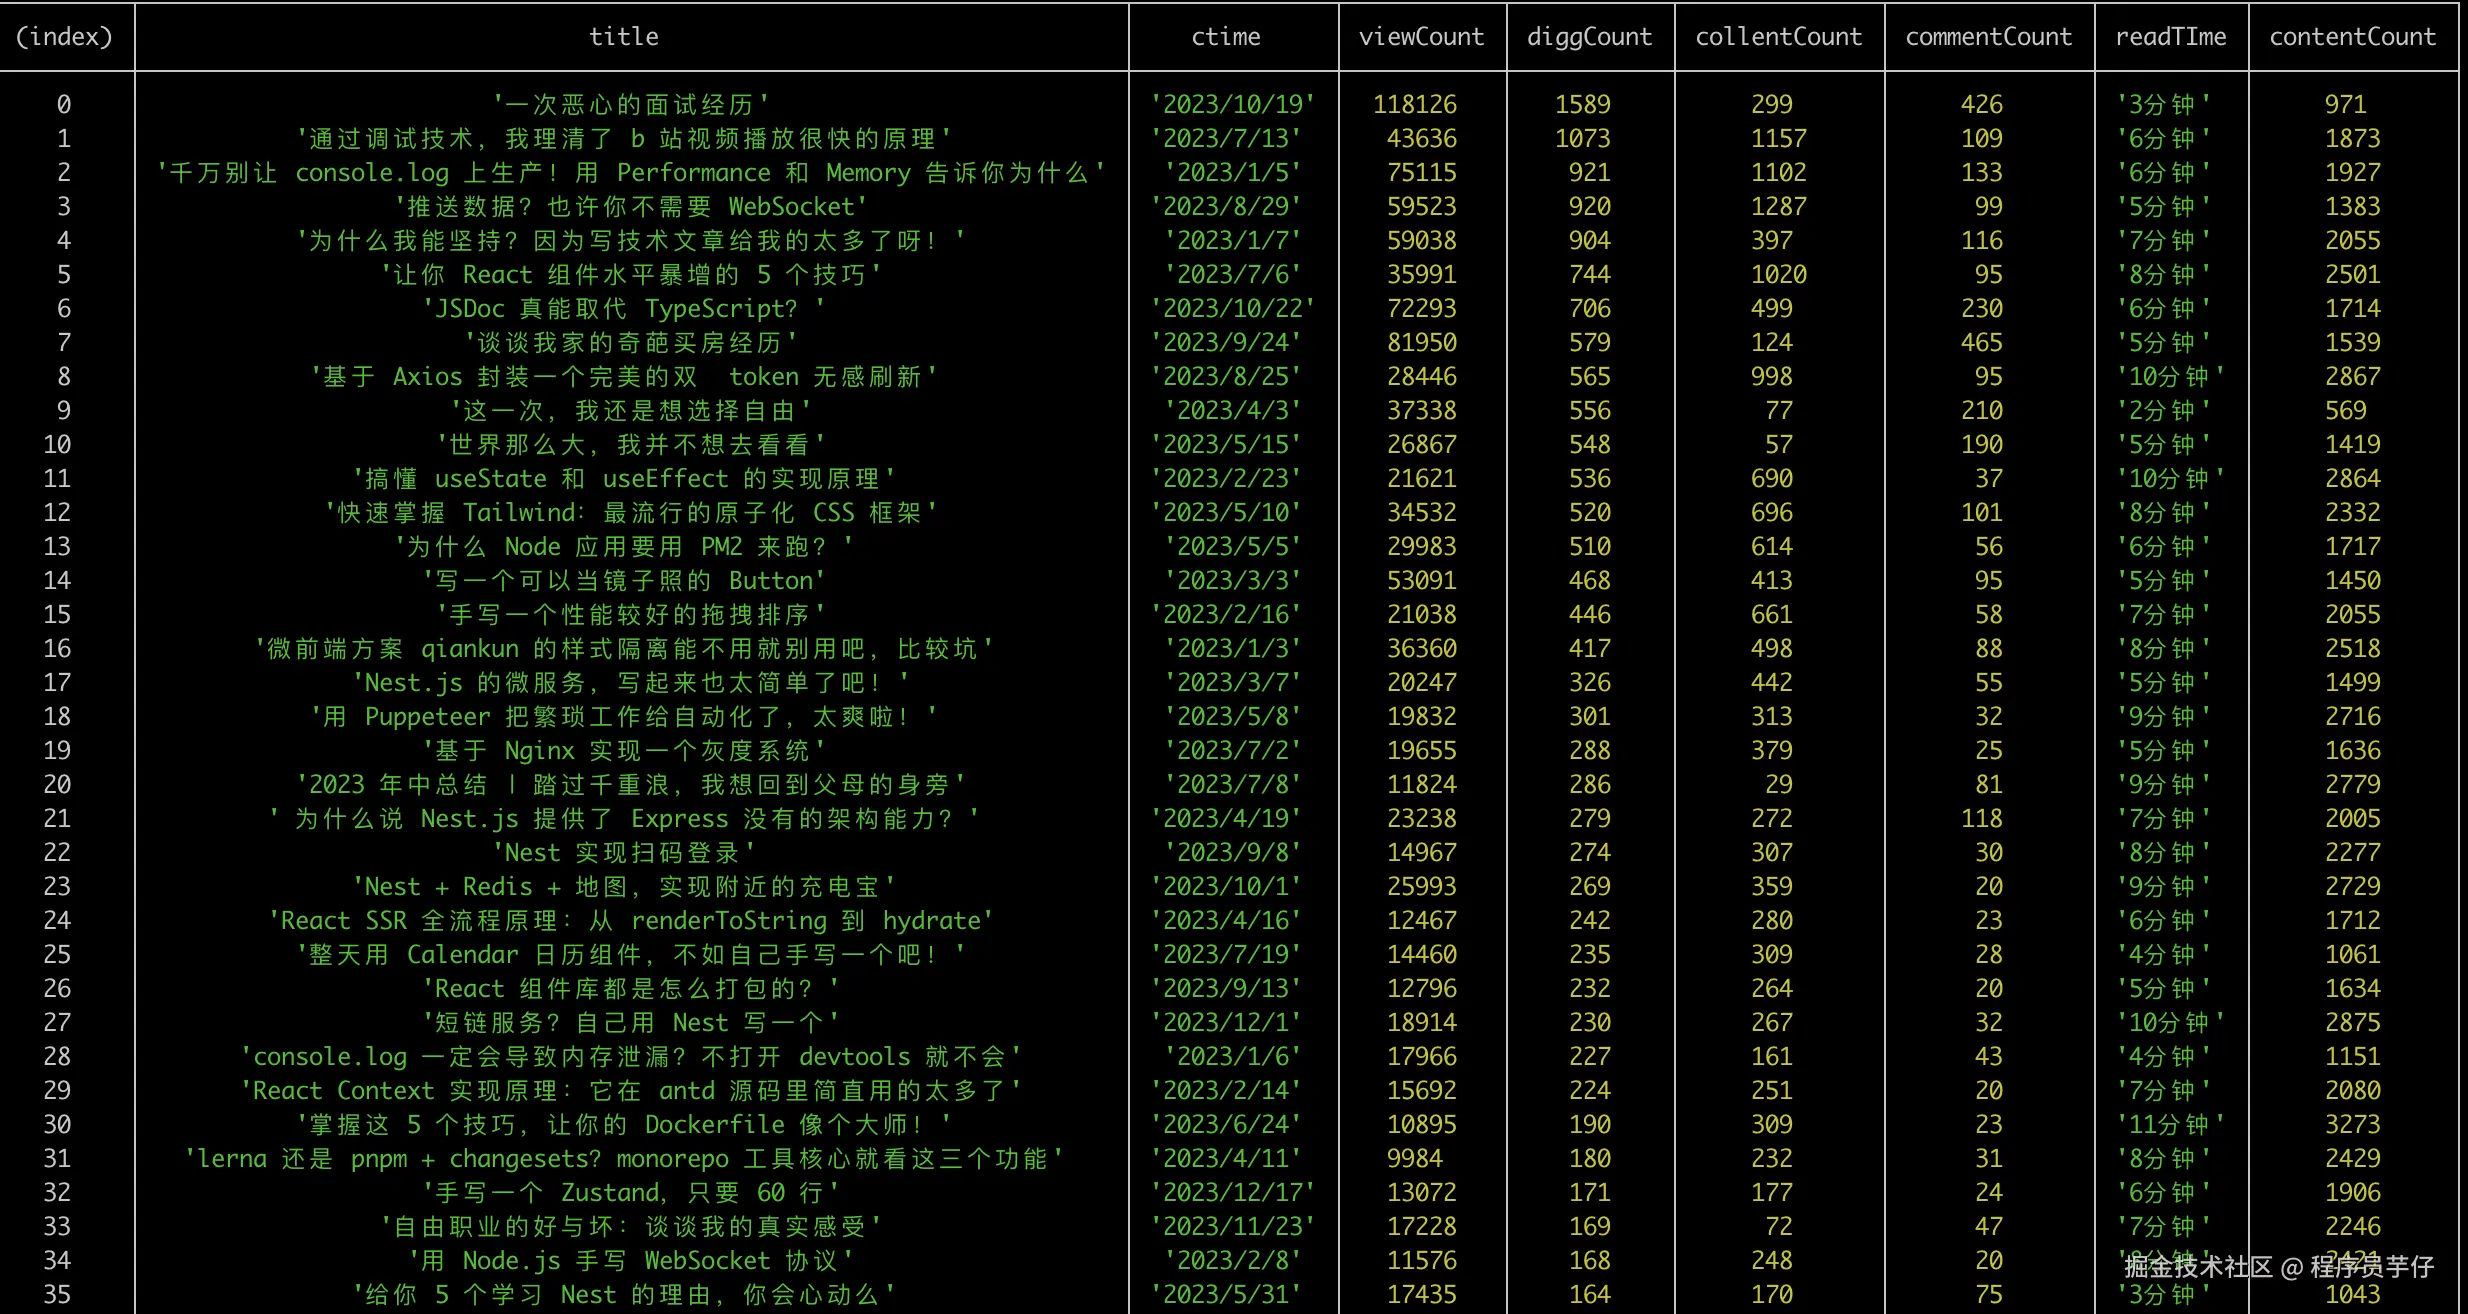Click the viewCount column header
This screenshot has width=2468, height=1314.
[1421, 36]
